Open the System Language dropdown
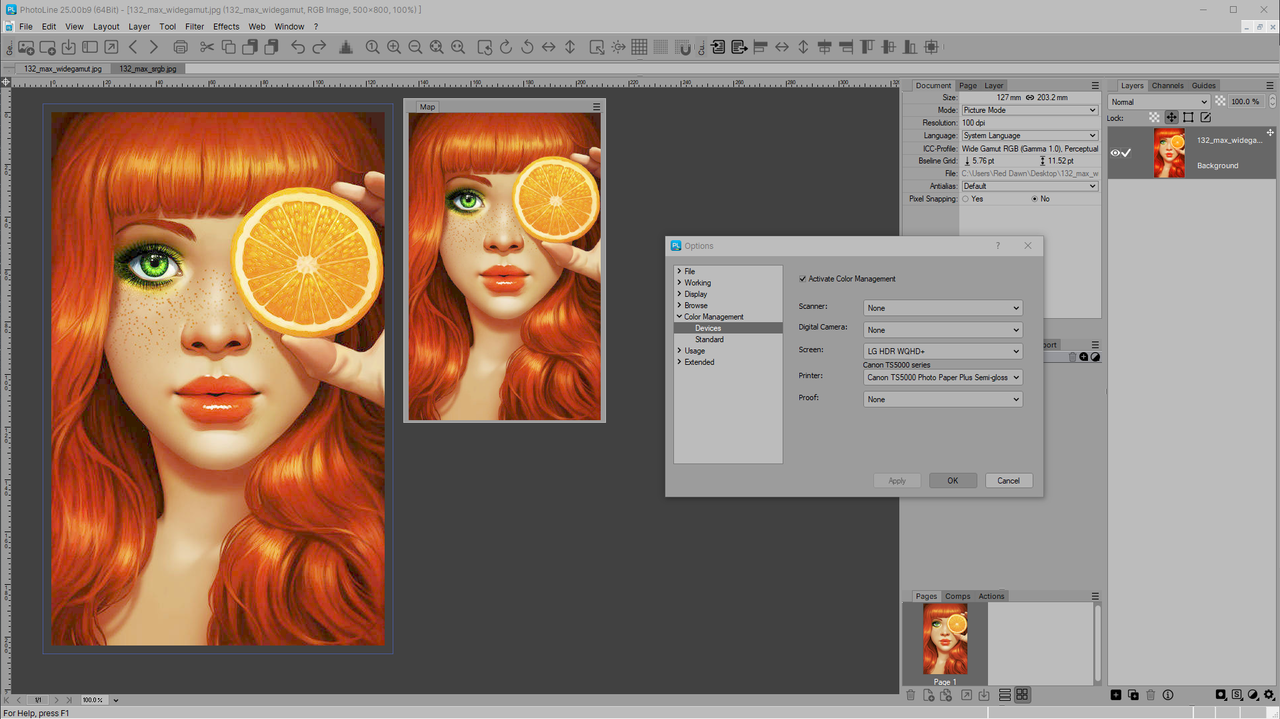 click(1029, 135)
